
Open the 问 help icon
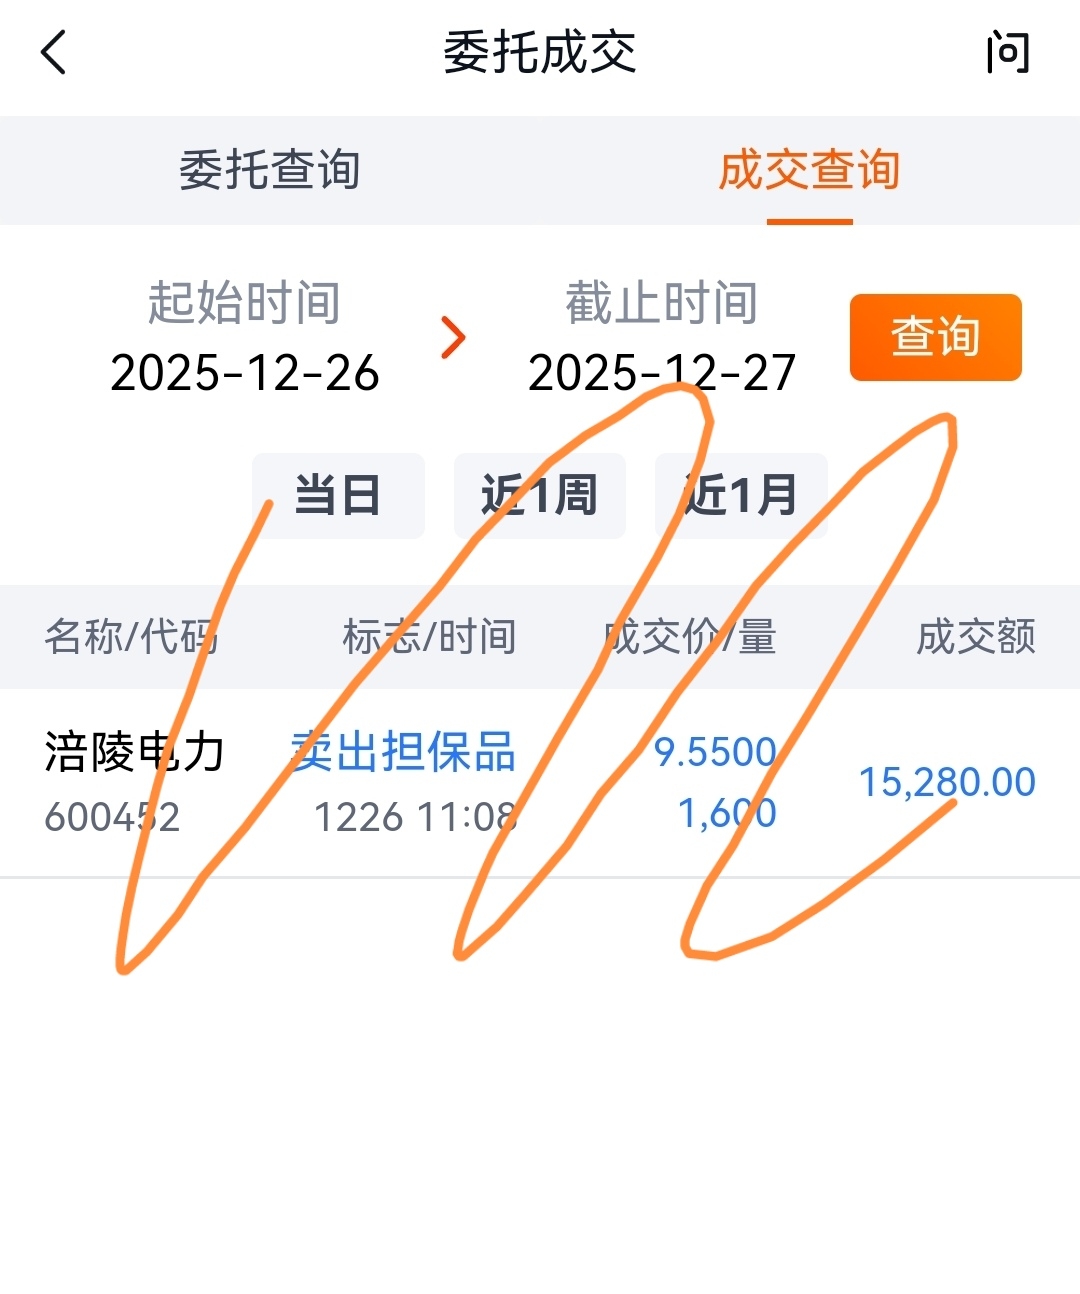click(1008, 53)
